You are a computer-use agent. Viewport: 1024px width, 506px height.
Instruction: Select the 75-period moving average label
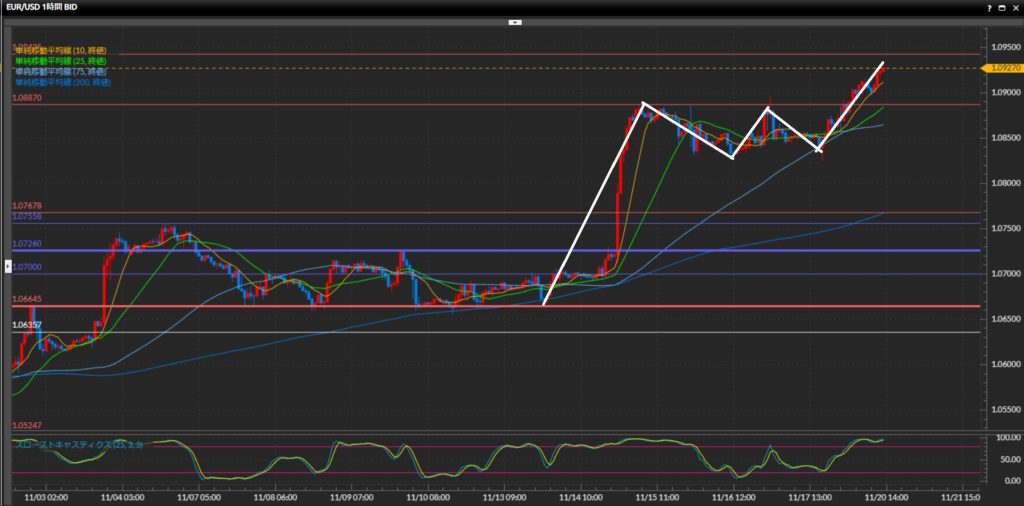tap(60, 72)
